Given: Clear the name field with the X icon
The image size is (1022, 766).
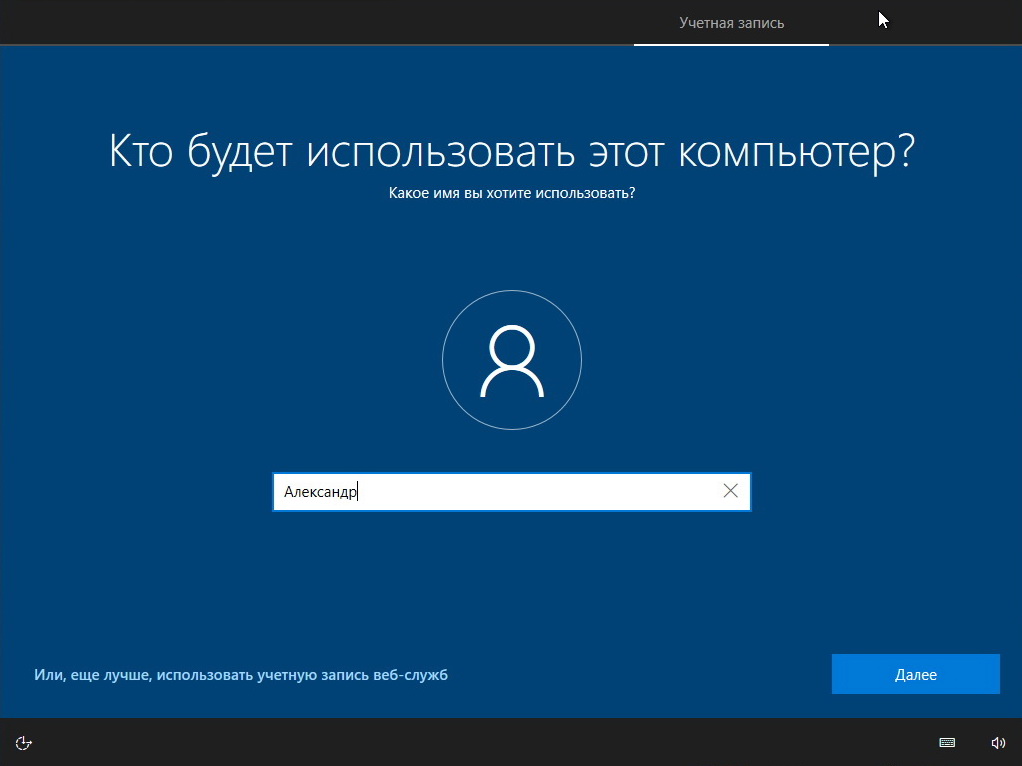Looking at the screenshot, I should pos(730,491).
